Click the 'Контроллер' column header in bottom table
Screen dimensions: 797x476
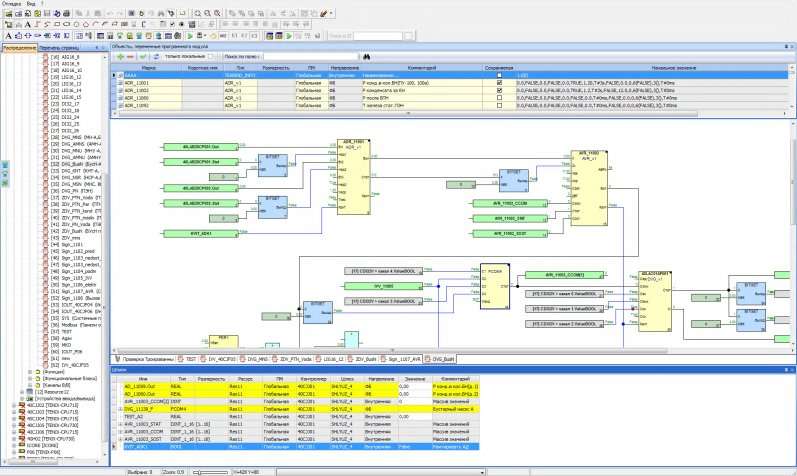pyautogui.click(x=313, y=379)
